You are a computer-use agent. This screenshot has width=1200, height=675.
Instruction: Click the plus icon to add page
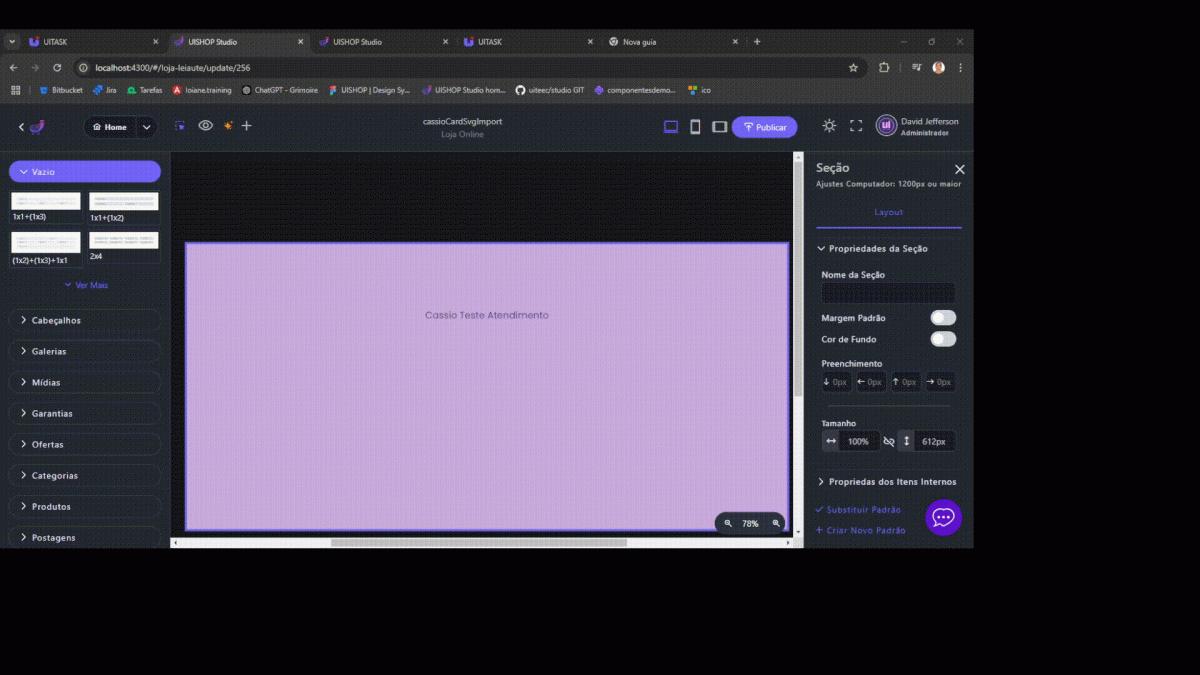pos(247,126)
